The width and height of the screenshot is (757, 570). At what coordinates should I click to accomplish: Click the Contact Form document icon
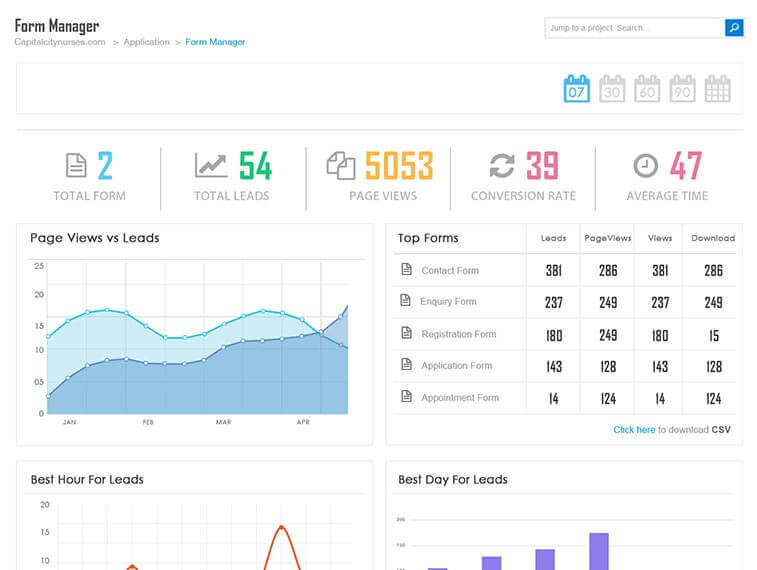(x=406, y=270)
